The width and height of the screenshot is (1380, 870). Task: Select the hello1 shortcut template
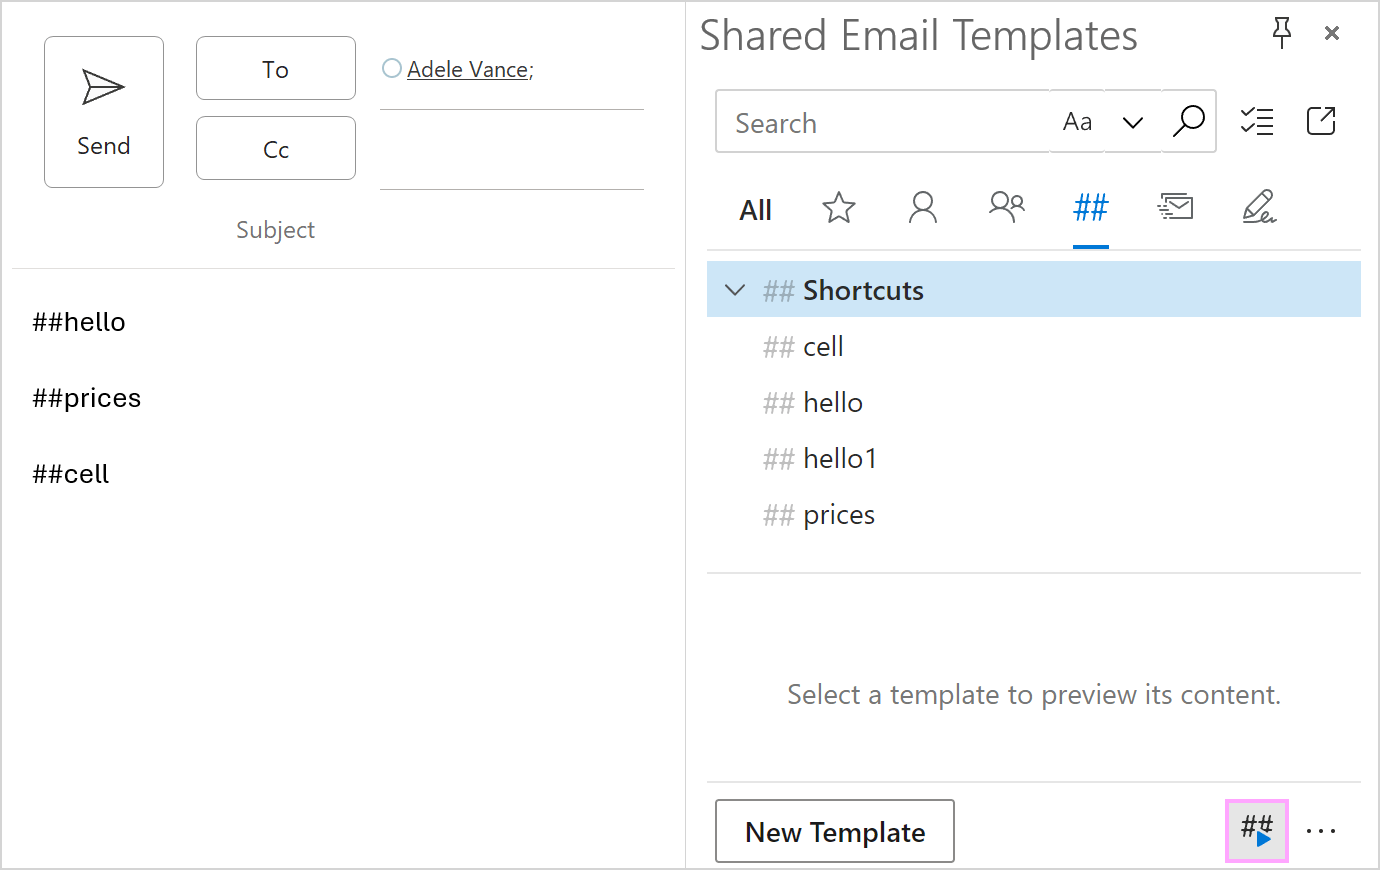(x=1034, y=458)
